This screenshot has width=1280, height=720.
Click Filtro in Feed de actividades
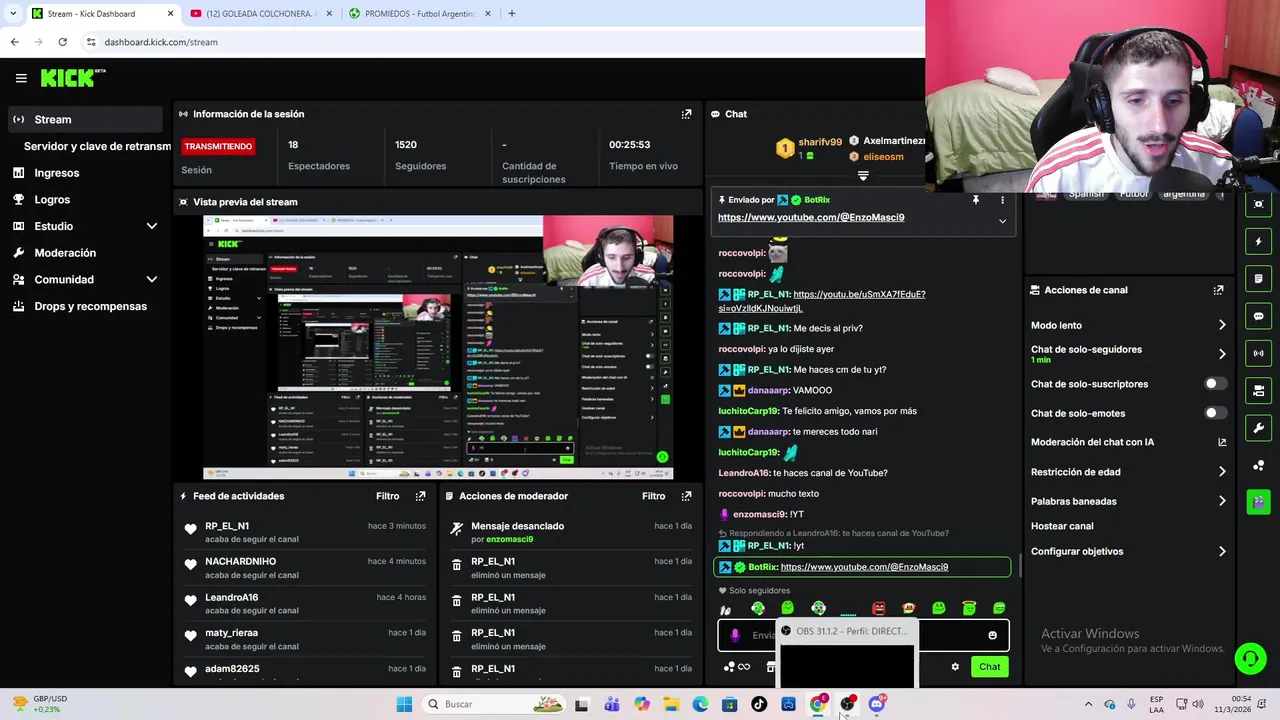[387, 496]
